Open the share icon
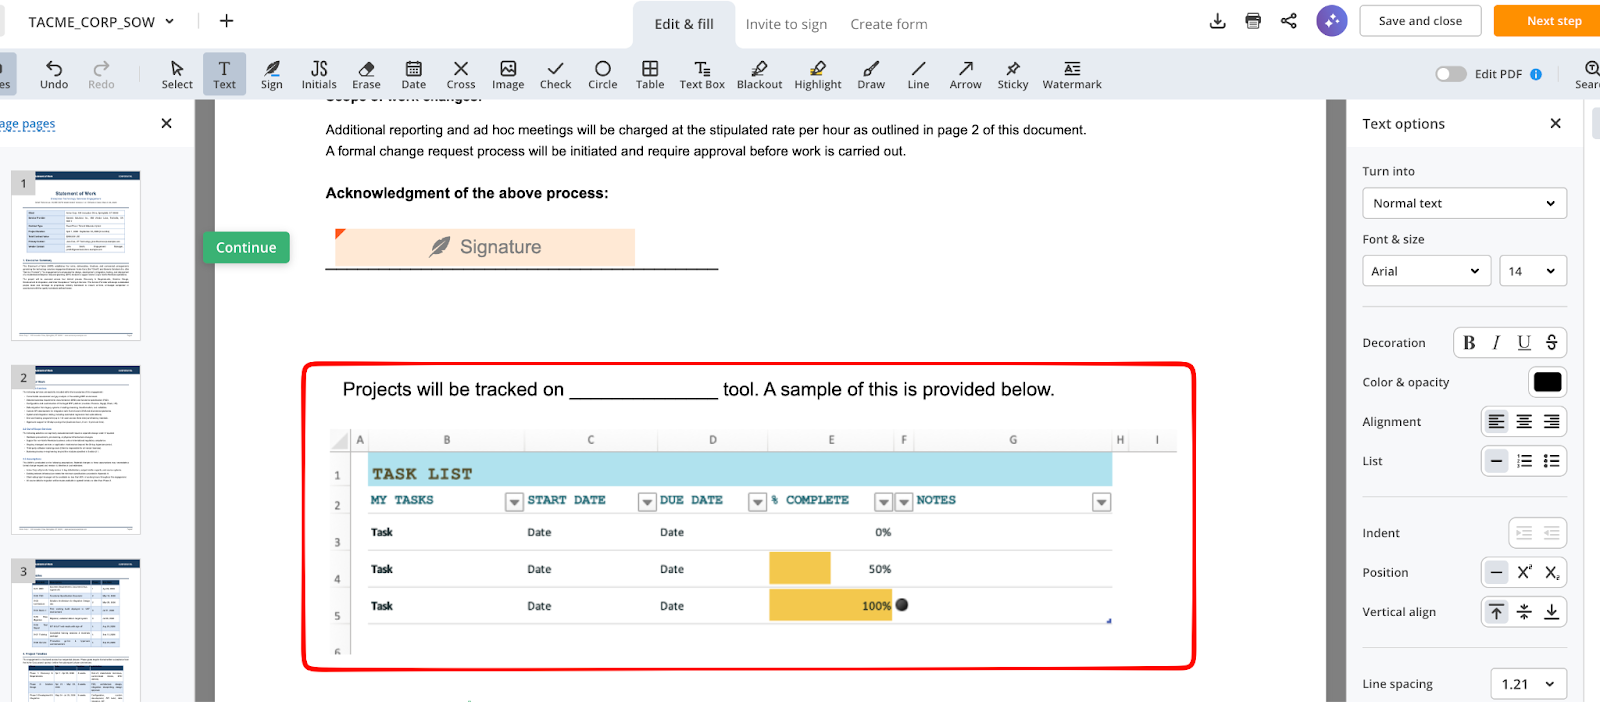Image resolution: width=1600 pixels, height=702 pixels. 1289,21
